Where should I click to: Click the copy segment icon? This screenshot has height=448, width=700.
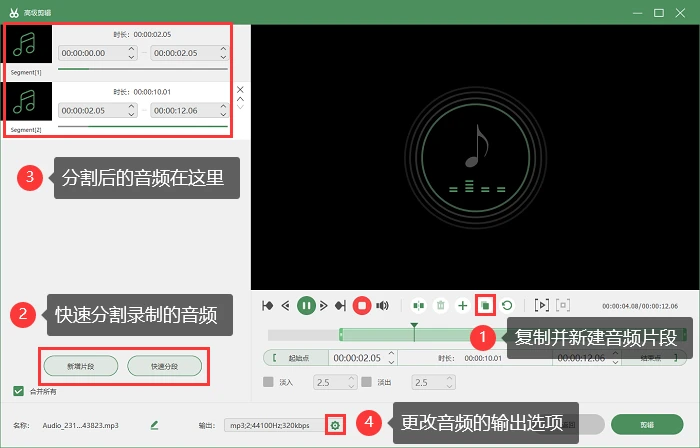tap(485, 306)
